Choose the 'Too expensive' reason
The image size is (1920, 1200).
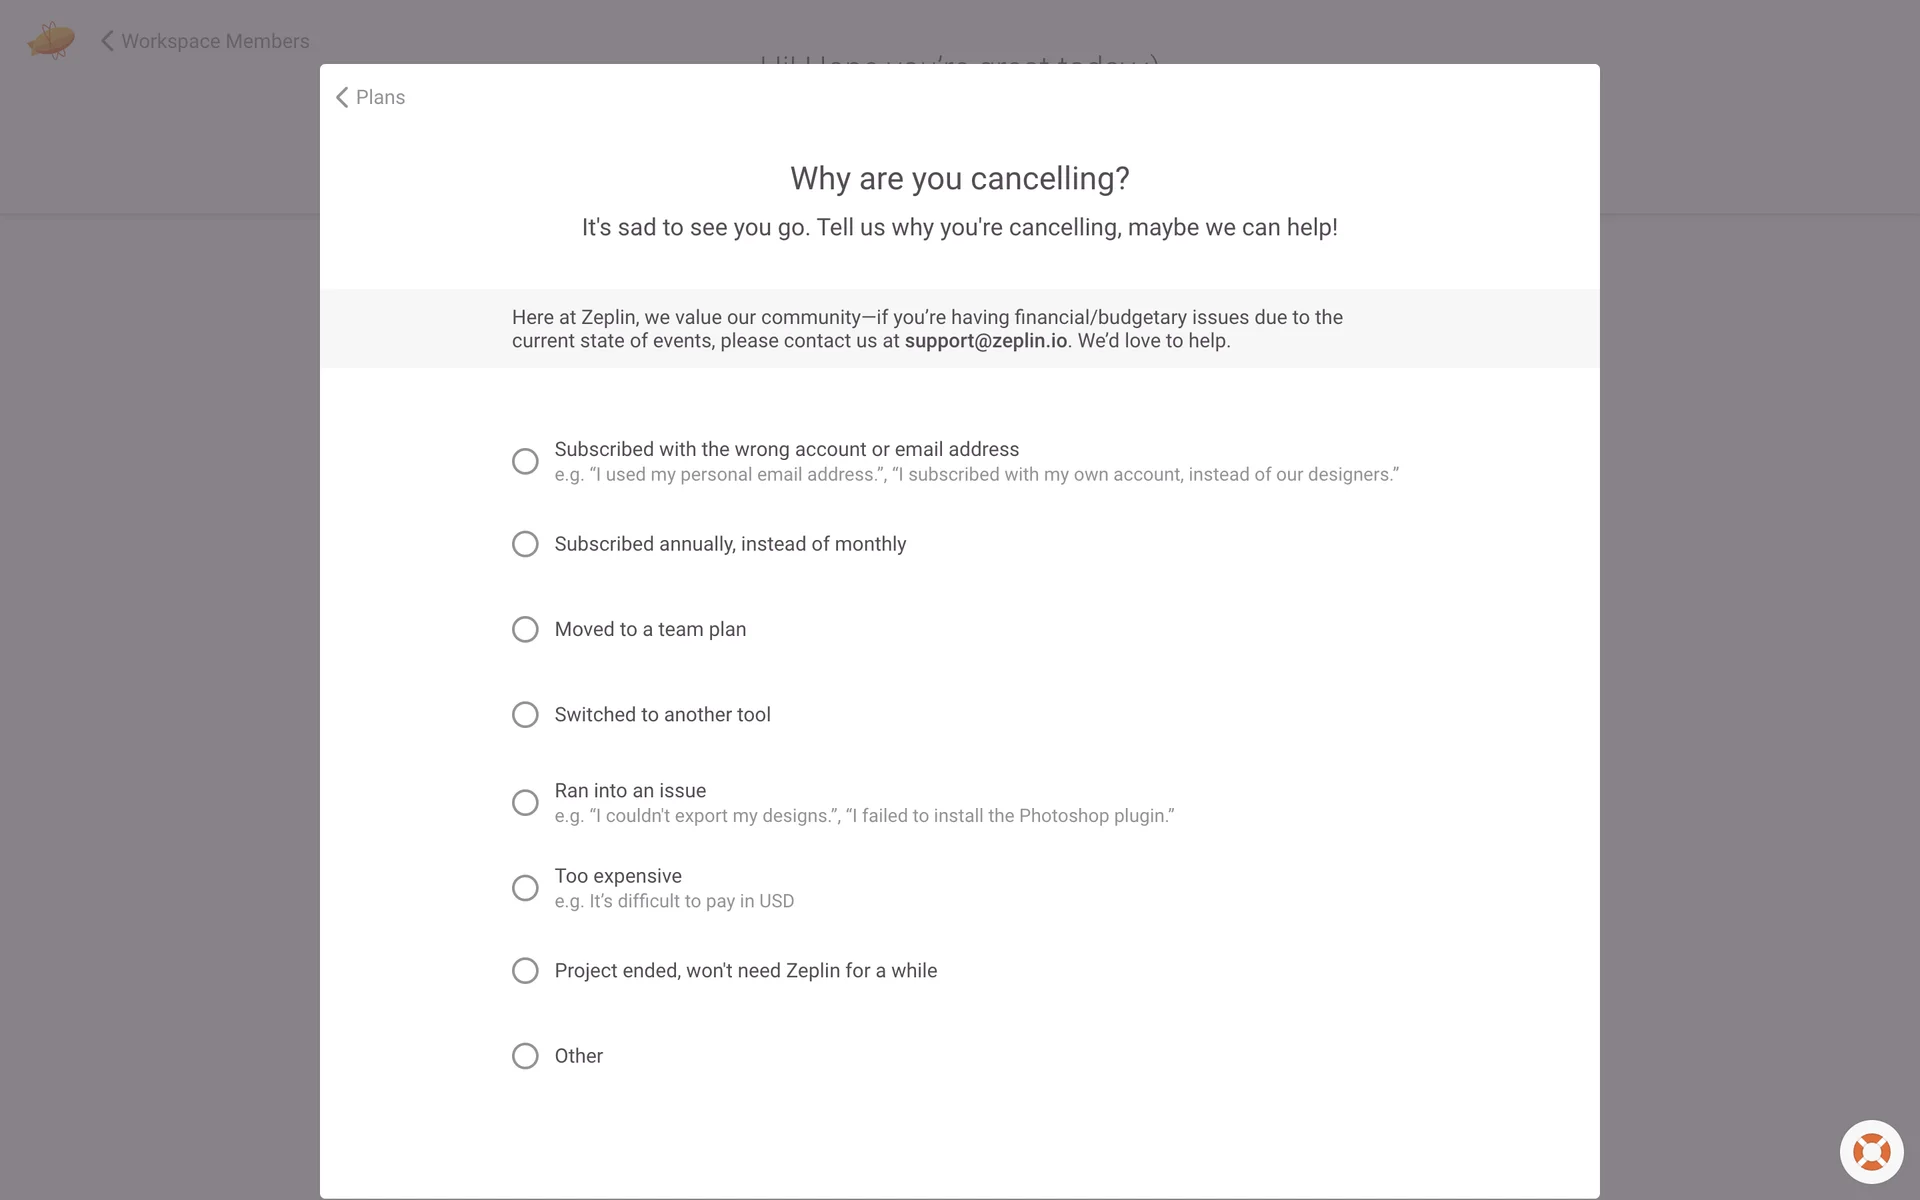pos(525,888)
